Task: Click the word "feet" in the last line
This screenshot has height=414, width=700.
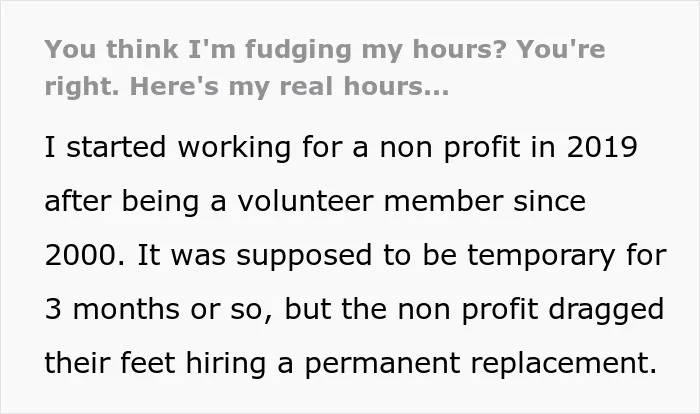Action: (147, 362)
